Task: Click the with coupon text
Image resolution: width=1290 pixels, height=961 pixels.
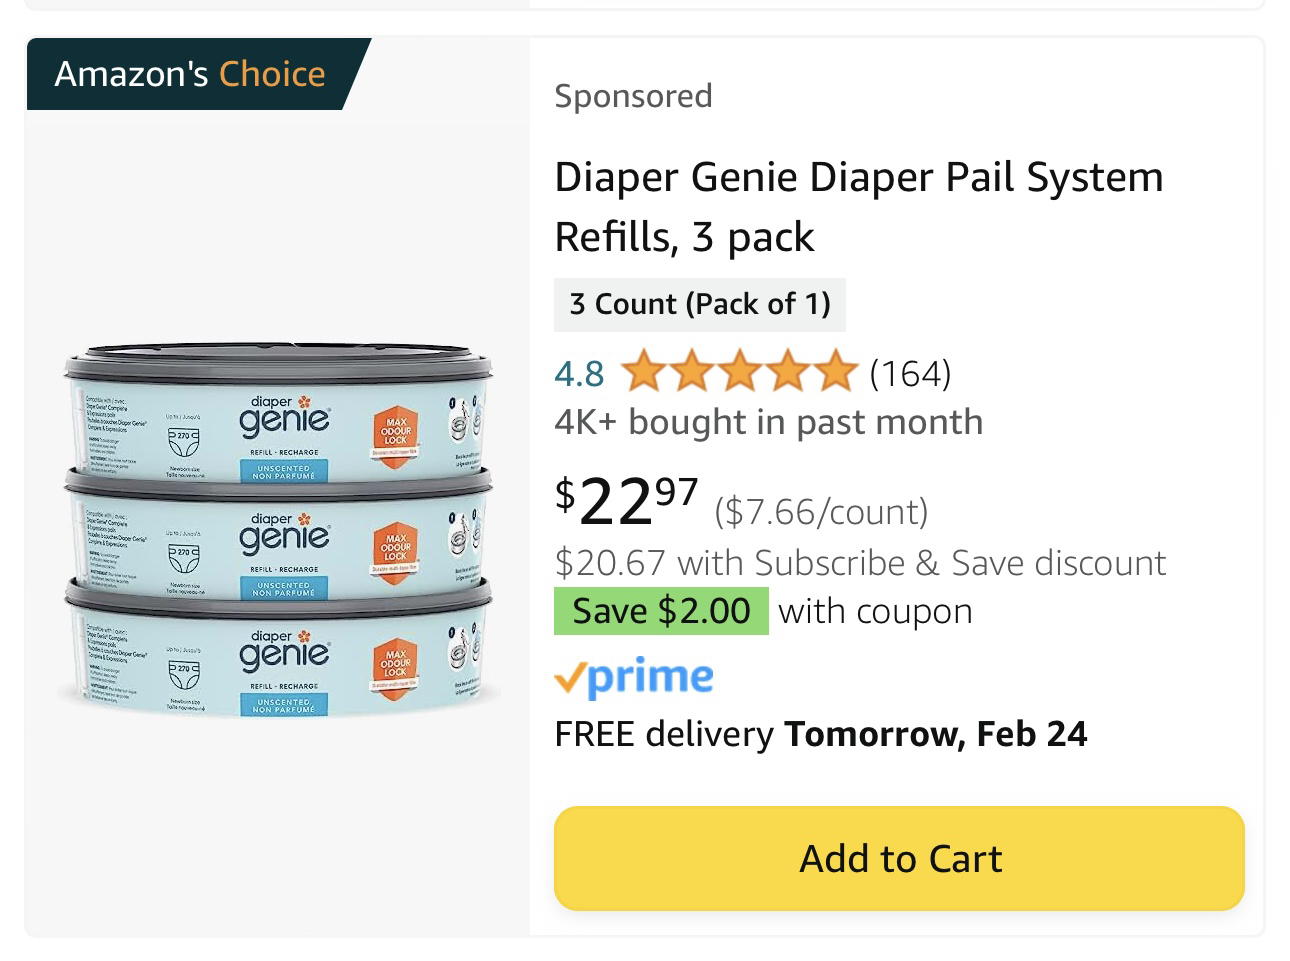Action: (874, 610)
